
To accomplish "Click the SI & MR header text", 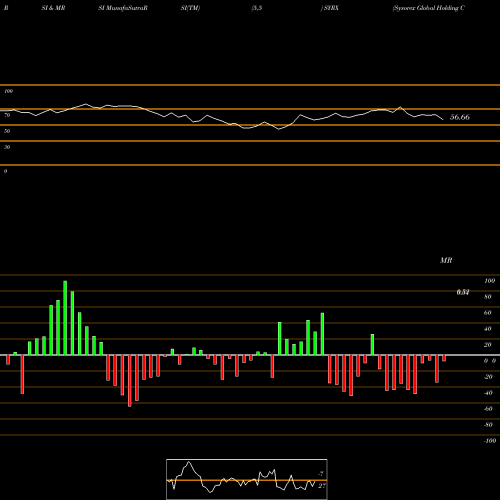I will [x=53, y=8].
